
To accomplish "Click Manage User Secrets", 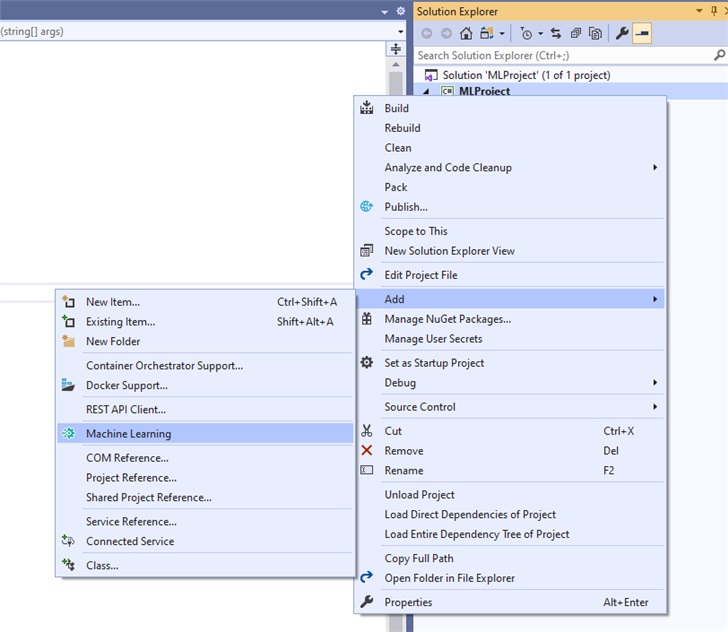I will [511, 339].
